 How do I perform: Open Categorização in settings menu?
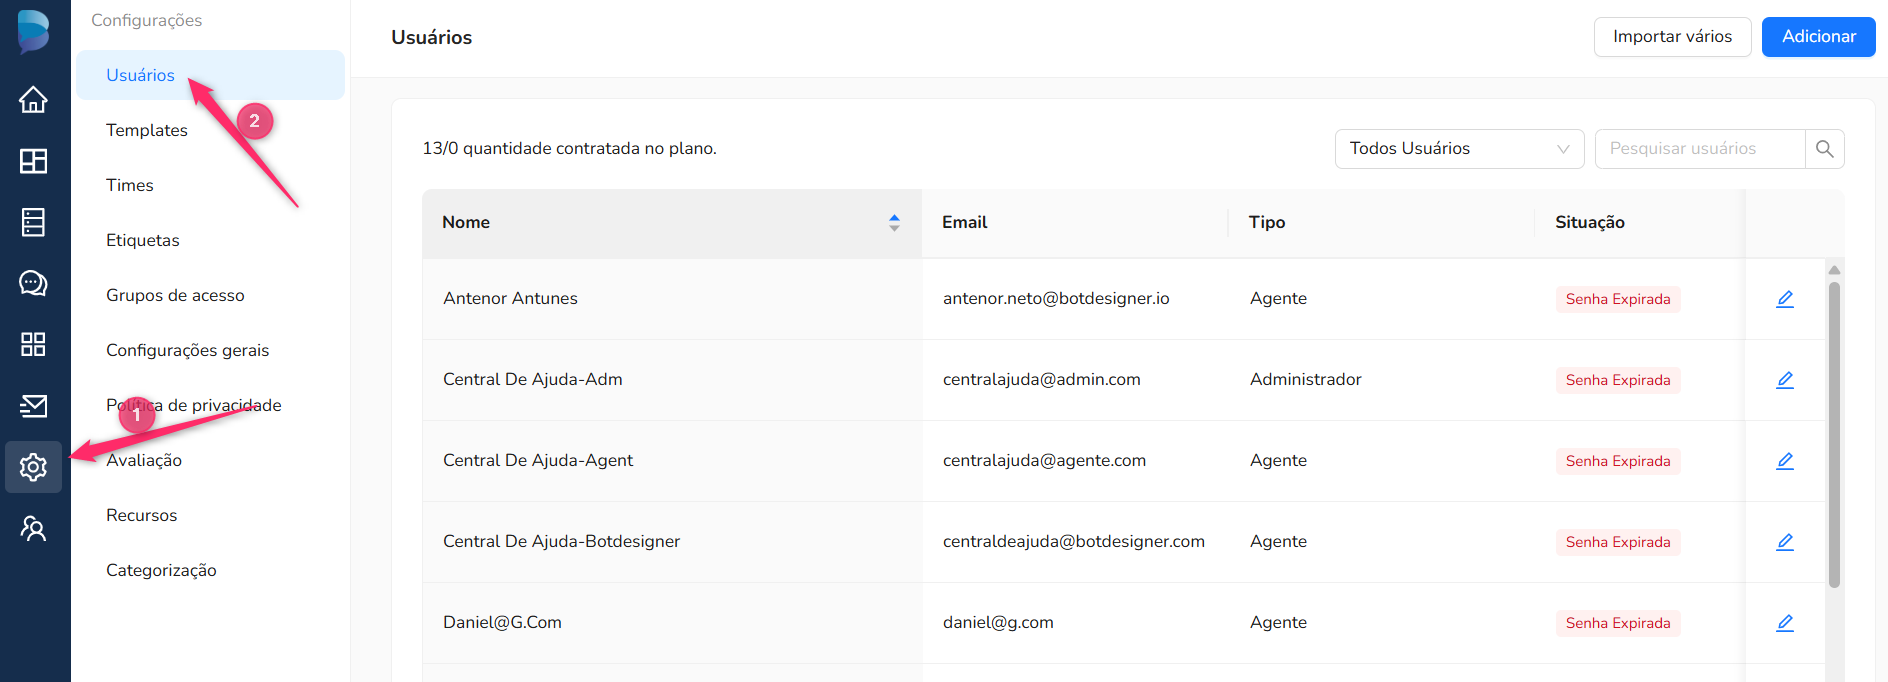point(161,570)
